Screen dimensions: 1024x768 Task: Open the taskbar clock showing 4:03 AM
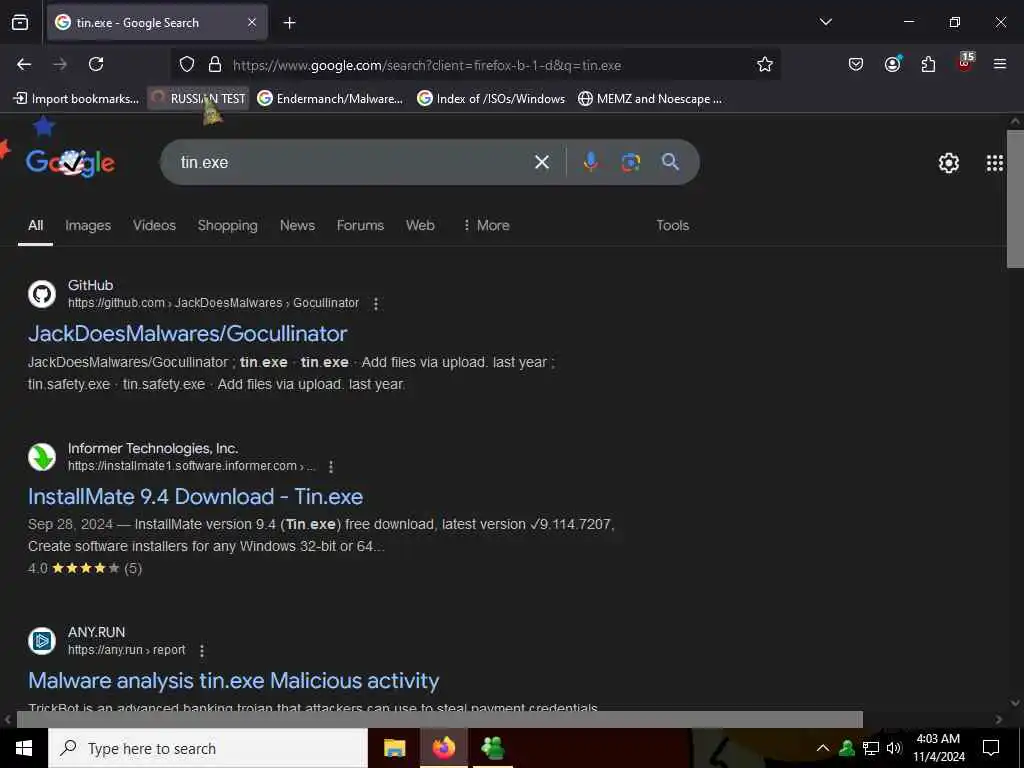point(938,748)
